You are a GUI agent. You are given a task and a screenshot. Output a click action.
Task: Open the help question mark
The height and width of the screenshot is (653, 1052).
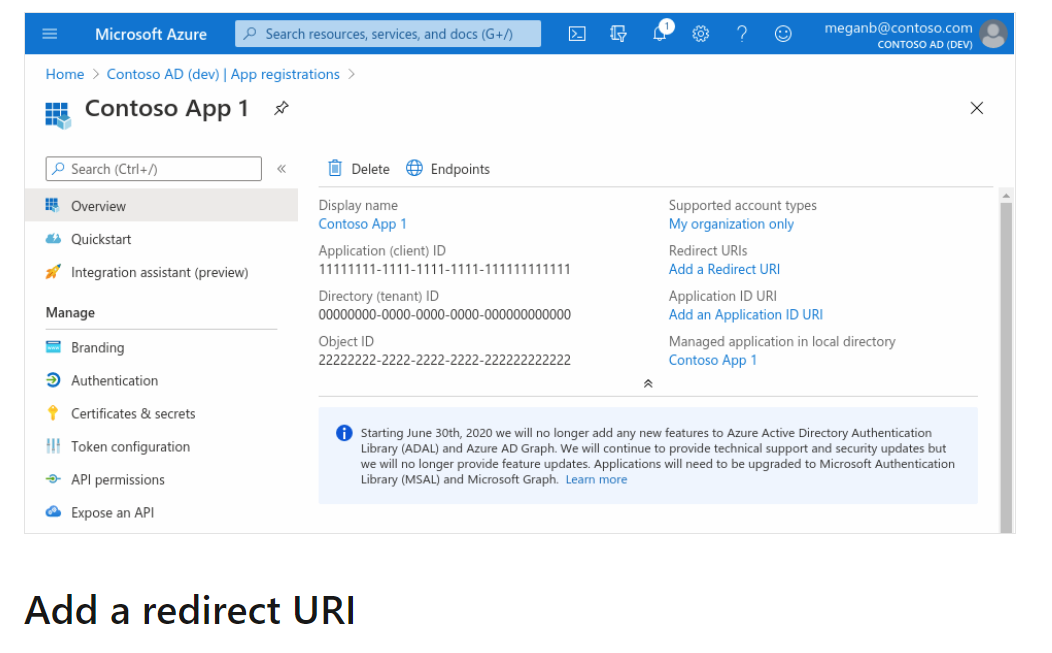click(x=741, y=34)
